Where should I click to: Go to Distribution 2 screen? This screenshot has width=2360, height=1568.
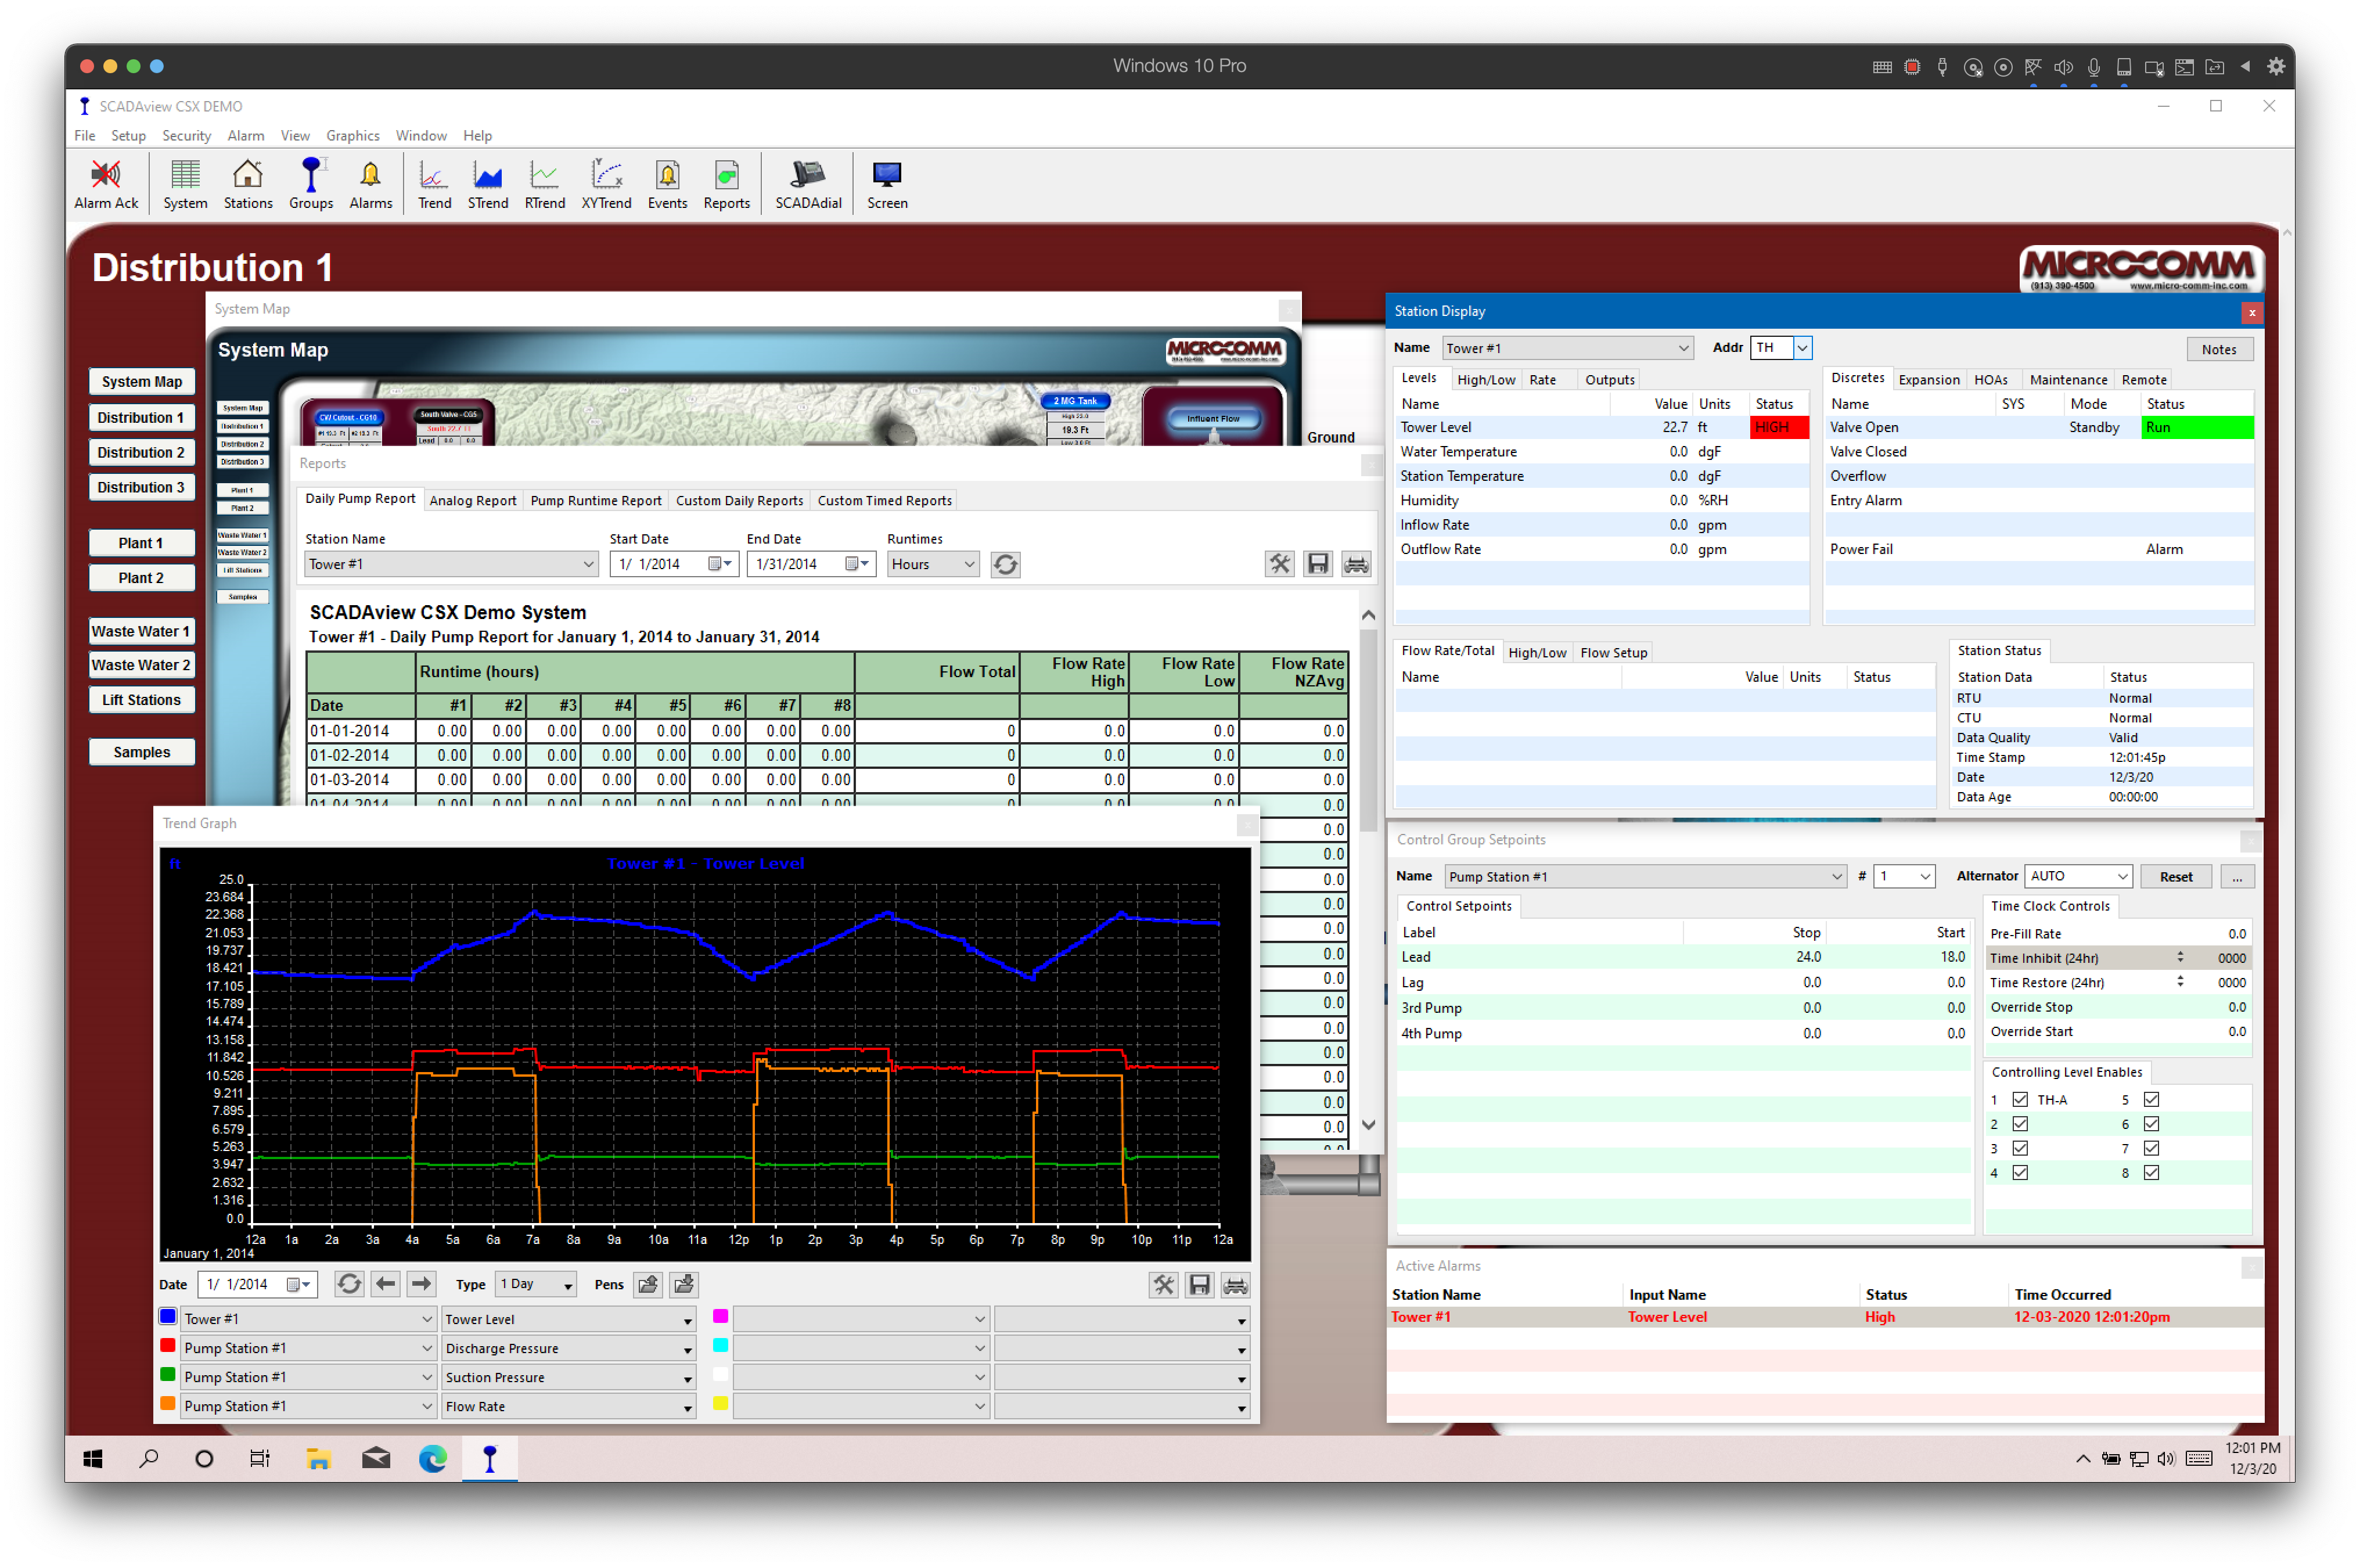[141, 452]
